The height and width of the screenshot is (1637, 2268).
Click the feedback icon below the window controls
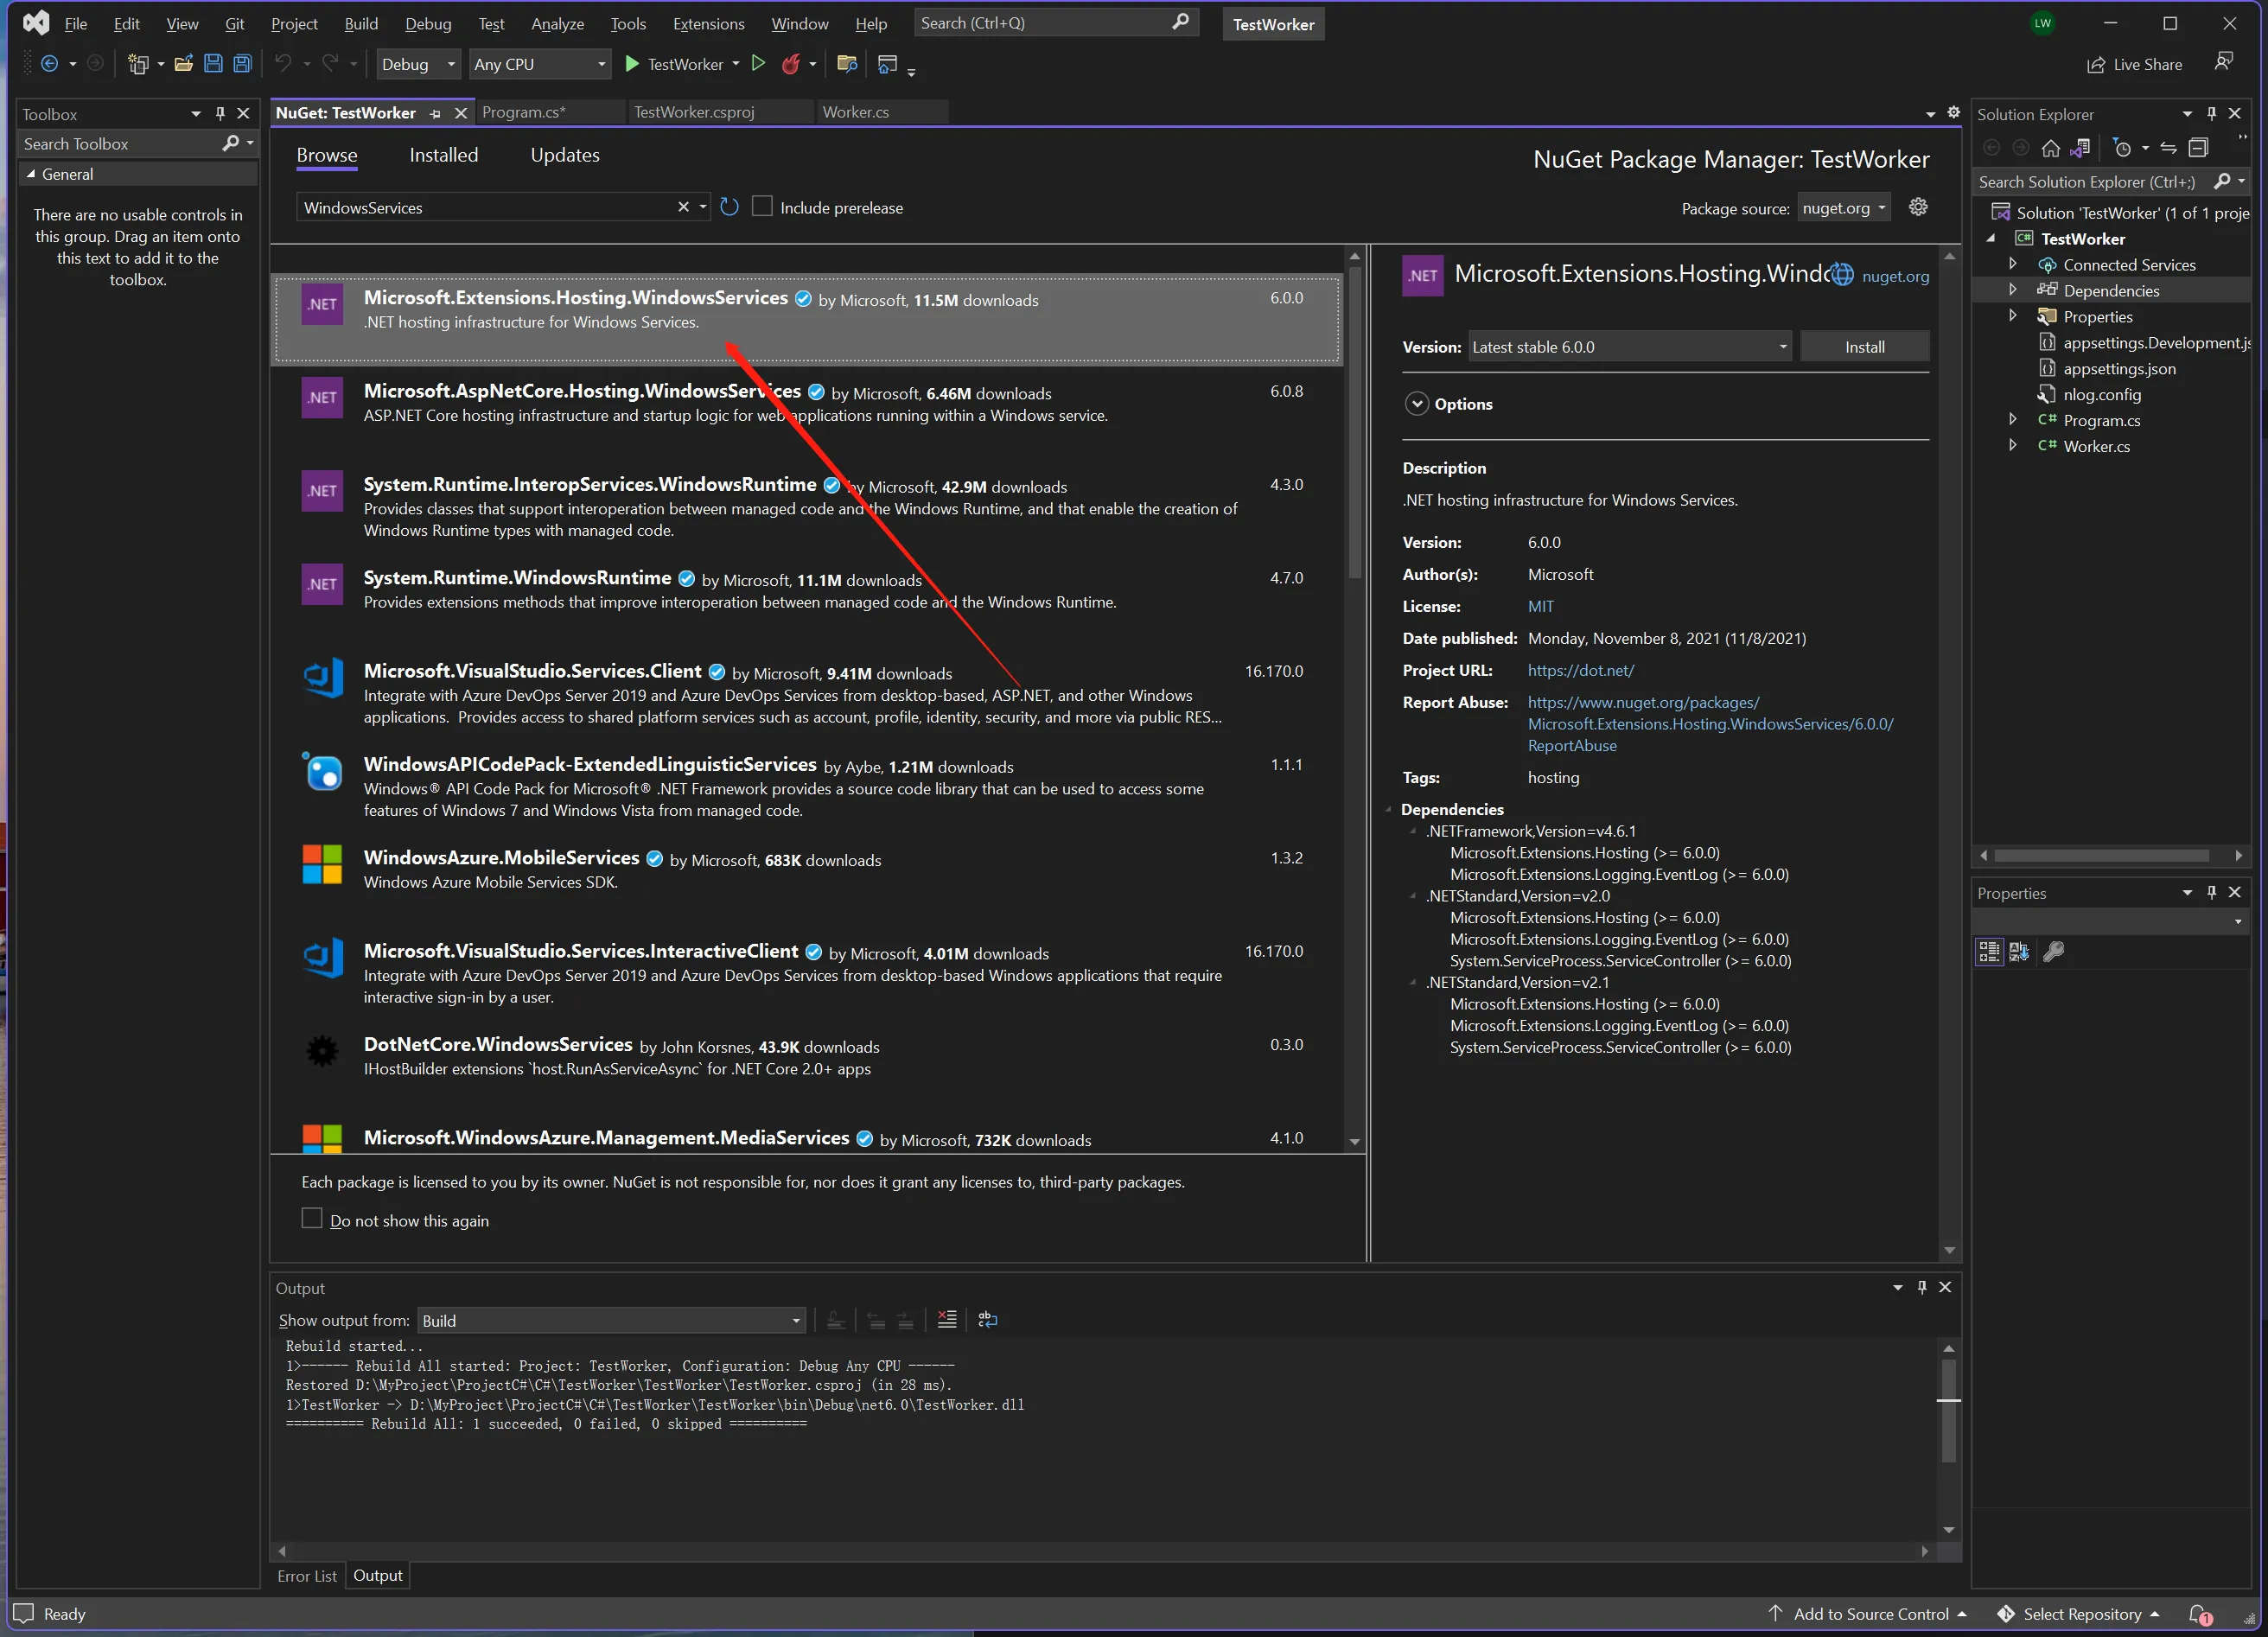click(2224, 62)
